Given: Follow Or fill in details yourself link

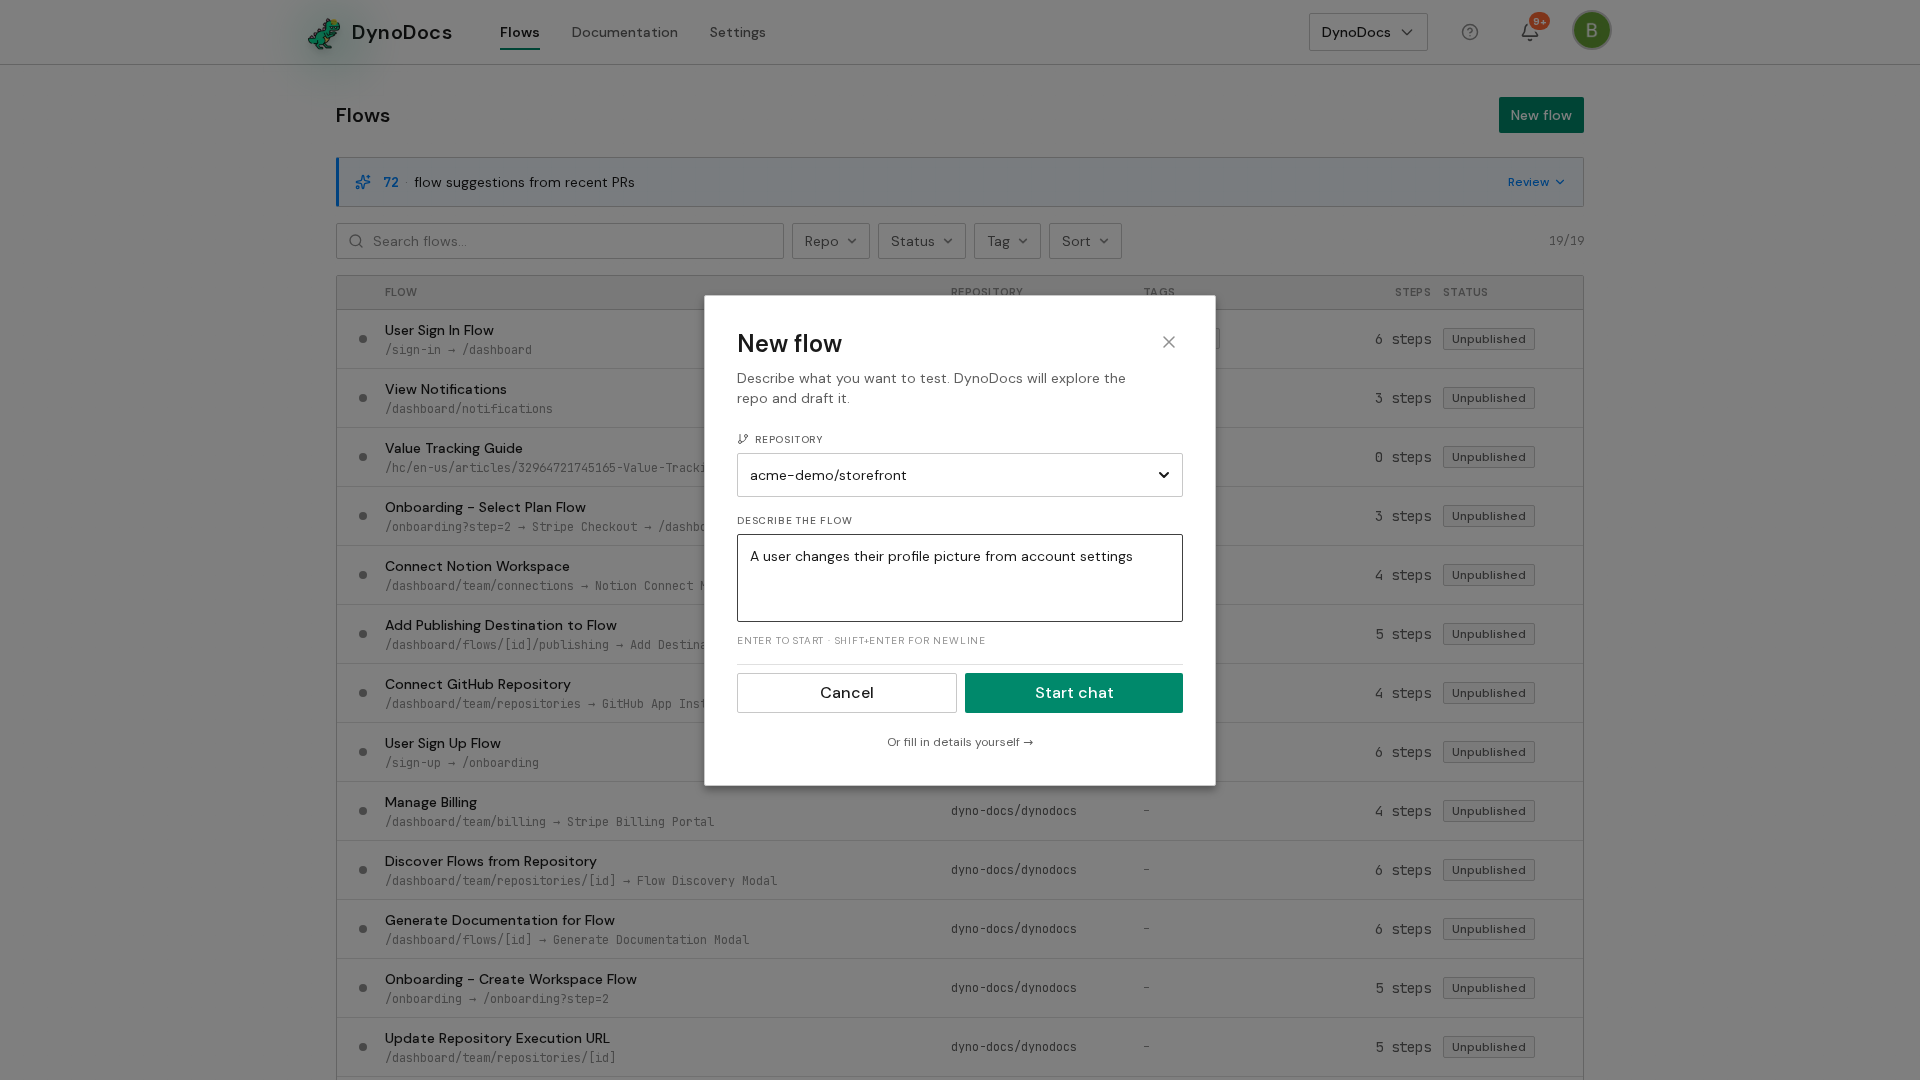Looking at the screenshot, I should [x=959, y=742].
